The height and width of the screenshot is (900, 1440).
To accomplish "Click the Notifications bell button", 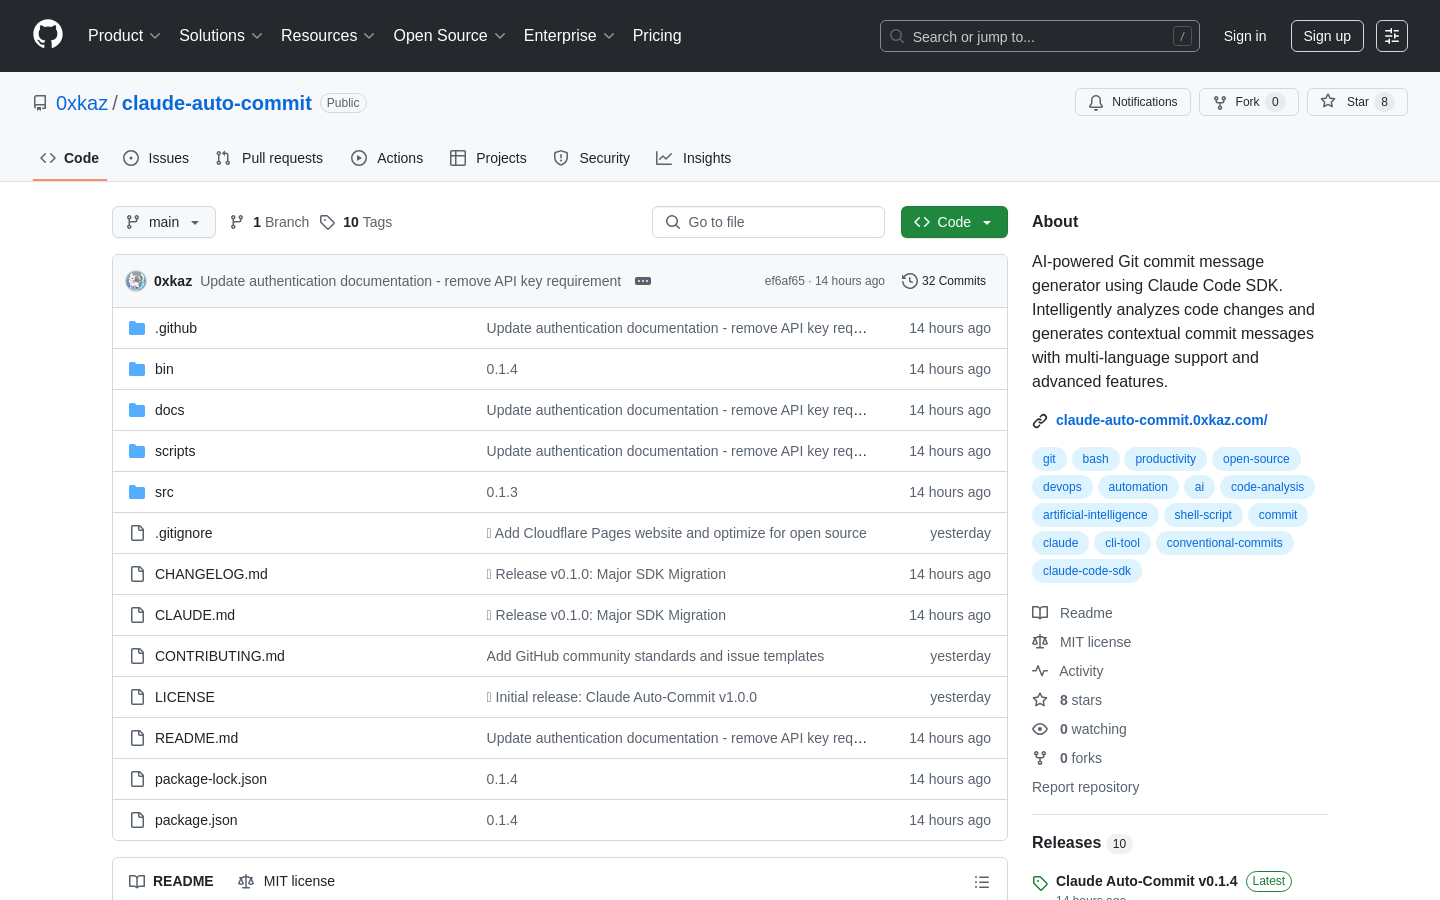I will [x=1133, y=102].
